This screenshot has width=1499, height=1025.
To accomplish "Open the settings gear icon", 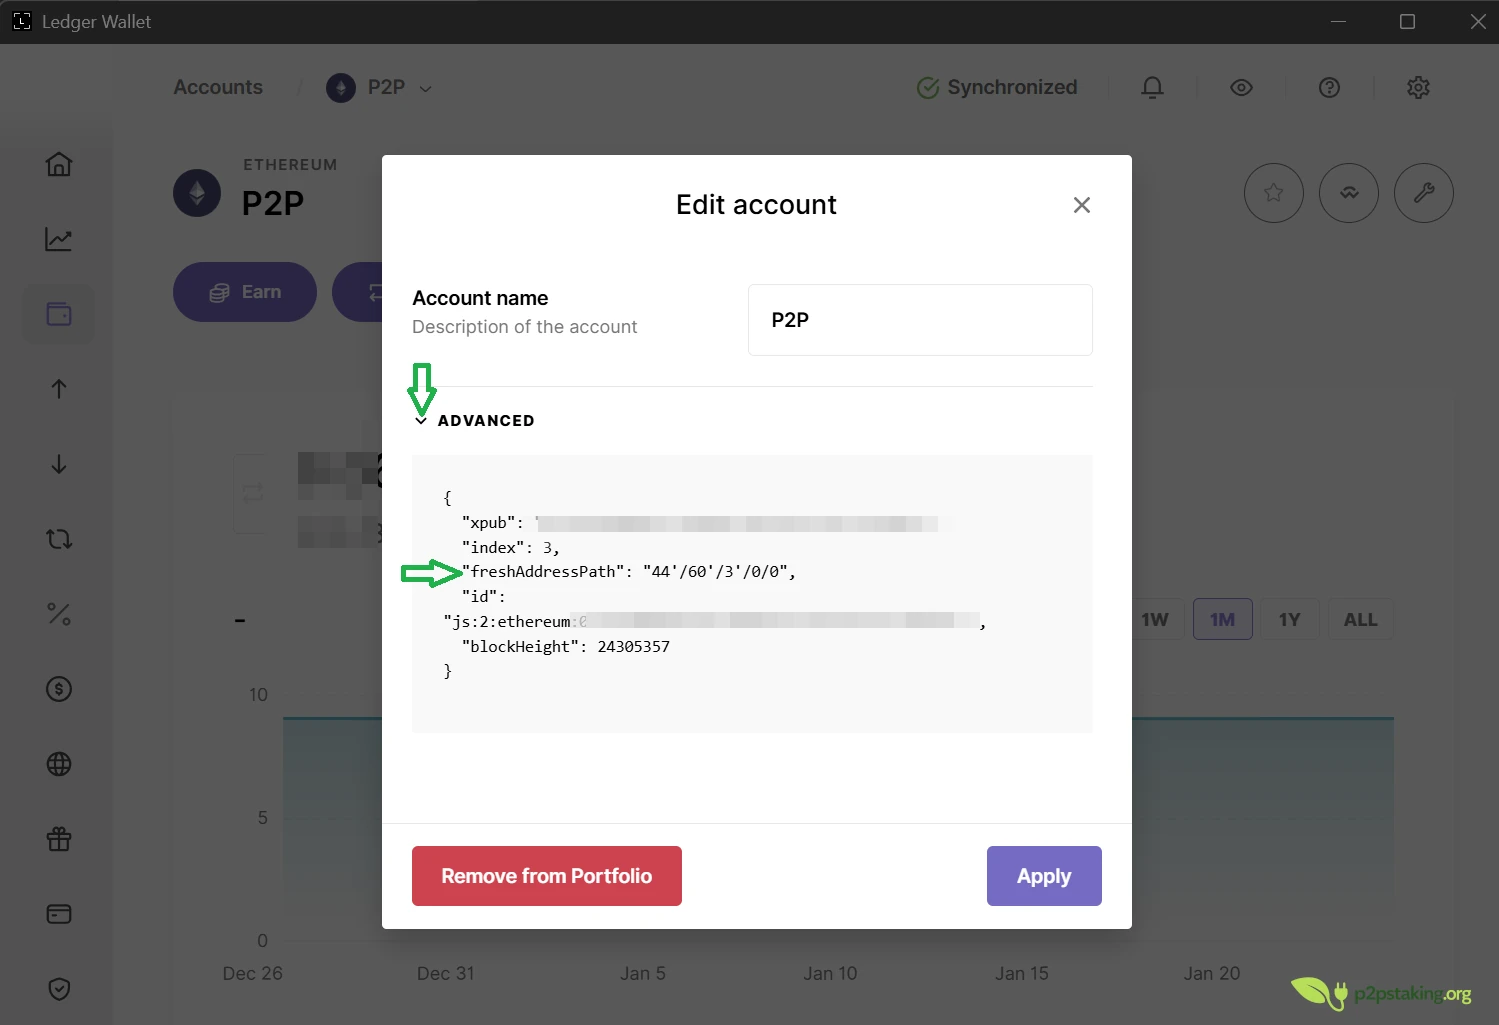I will tap(1418, 87).
